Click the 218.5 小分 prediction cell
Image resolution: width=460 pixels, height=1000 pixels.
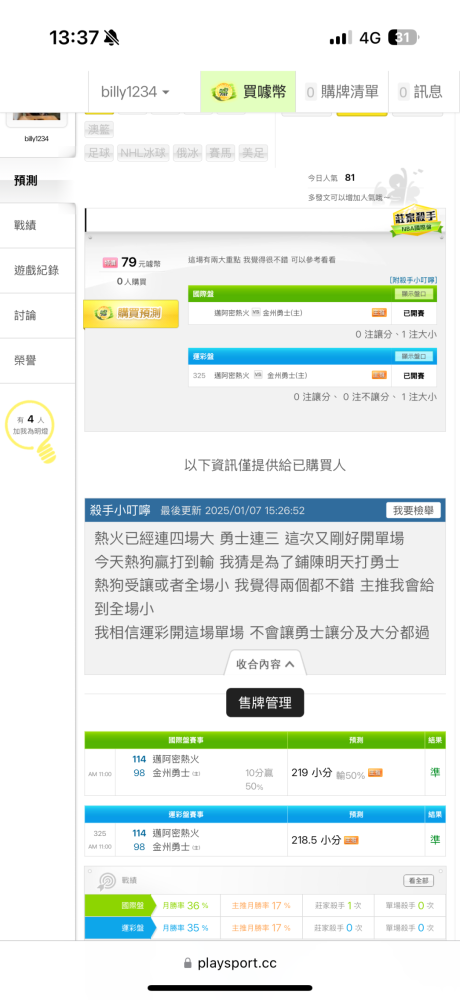click(357, 840)
